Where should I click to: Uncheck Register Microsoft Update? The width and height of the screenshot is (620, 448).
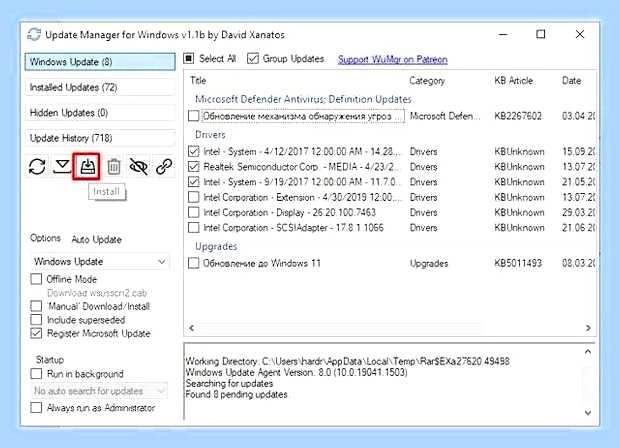(x=36, y=333)
